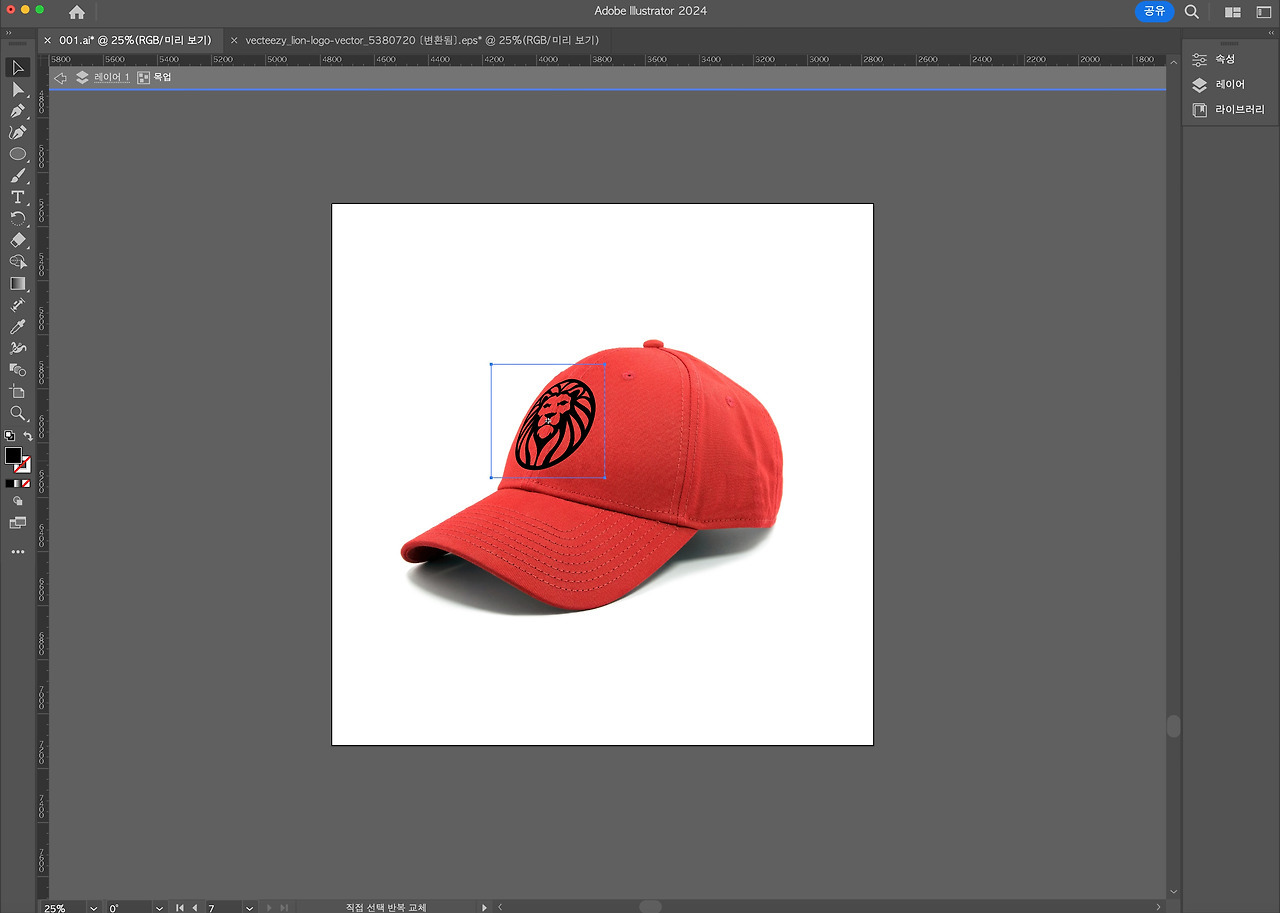The image size is (1280, 913).
Task: Select the Rotate tool
Action: point(17,219)
